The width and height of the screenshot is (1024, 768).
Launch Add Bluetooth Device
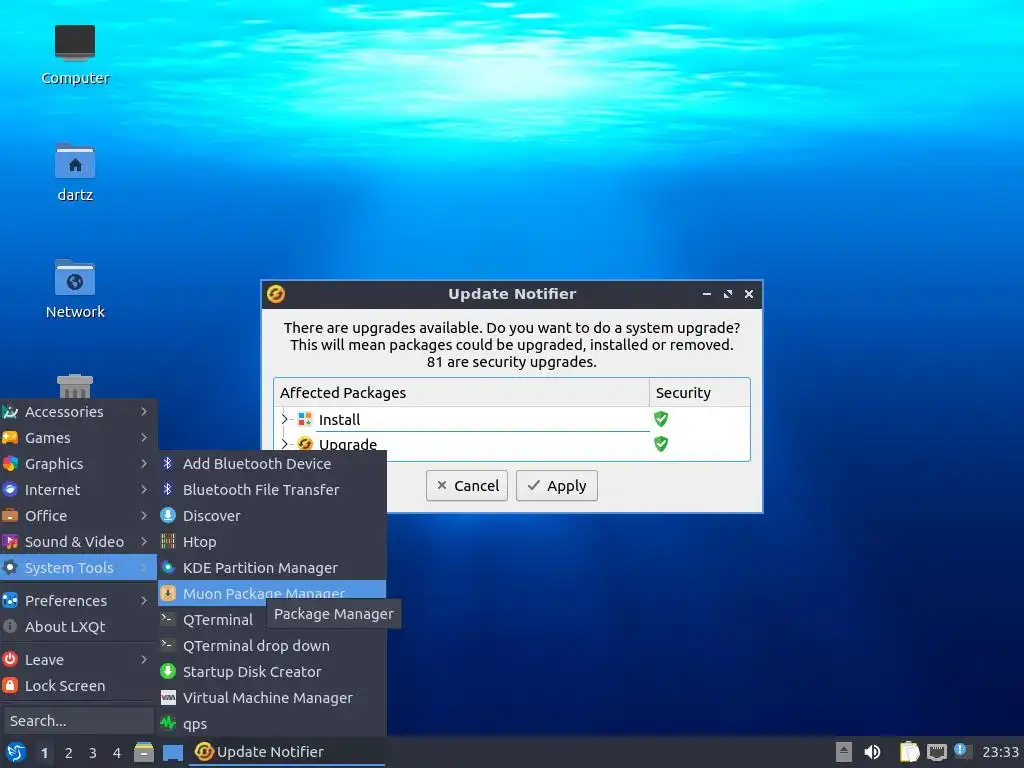tap(272, 464)
